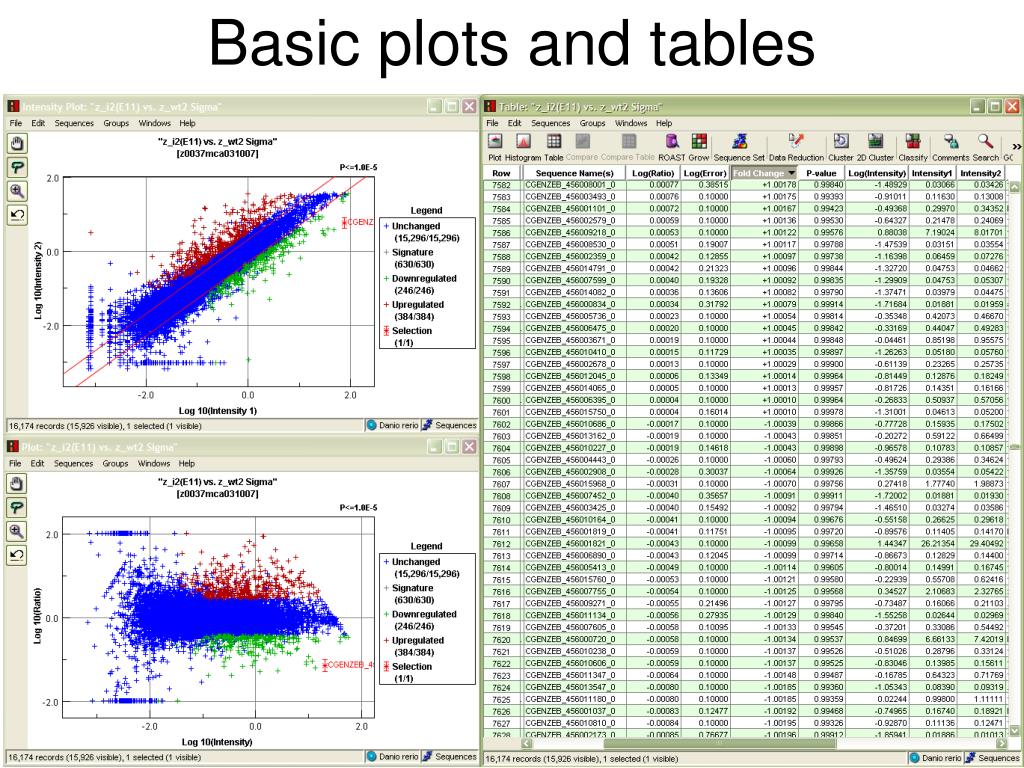Screen dimensions: 1024x768
Task: Activate the zoom magnifier in lower Plot window
Action: click(17, 531)
